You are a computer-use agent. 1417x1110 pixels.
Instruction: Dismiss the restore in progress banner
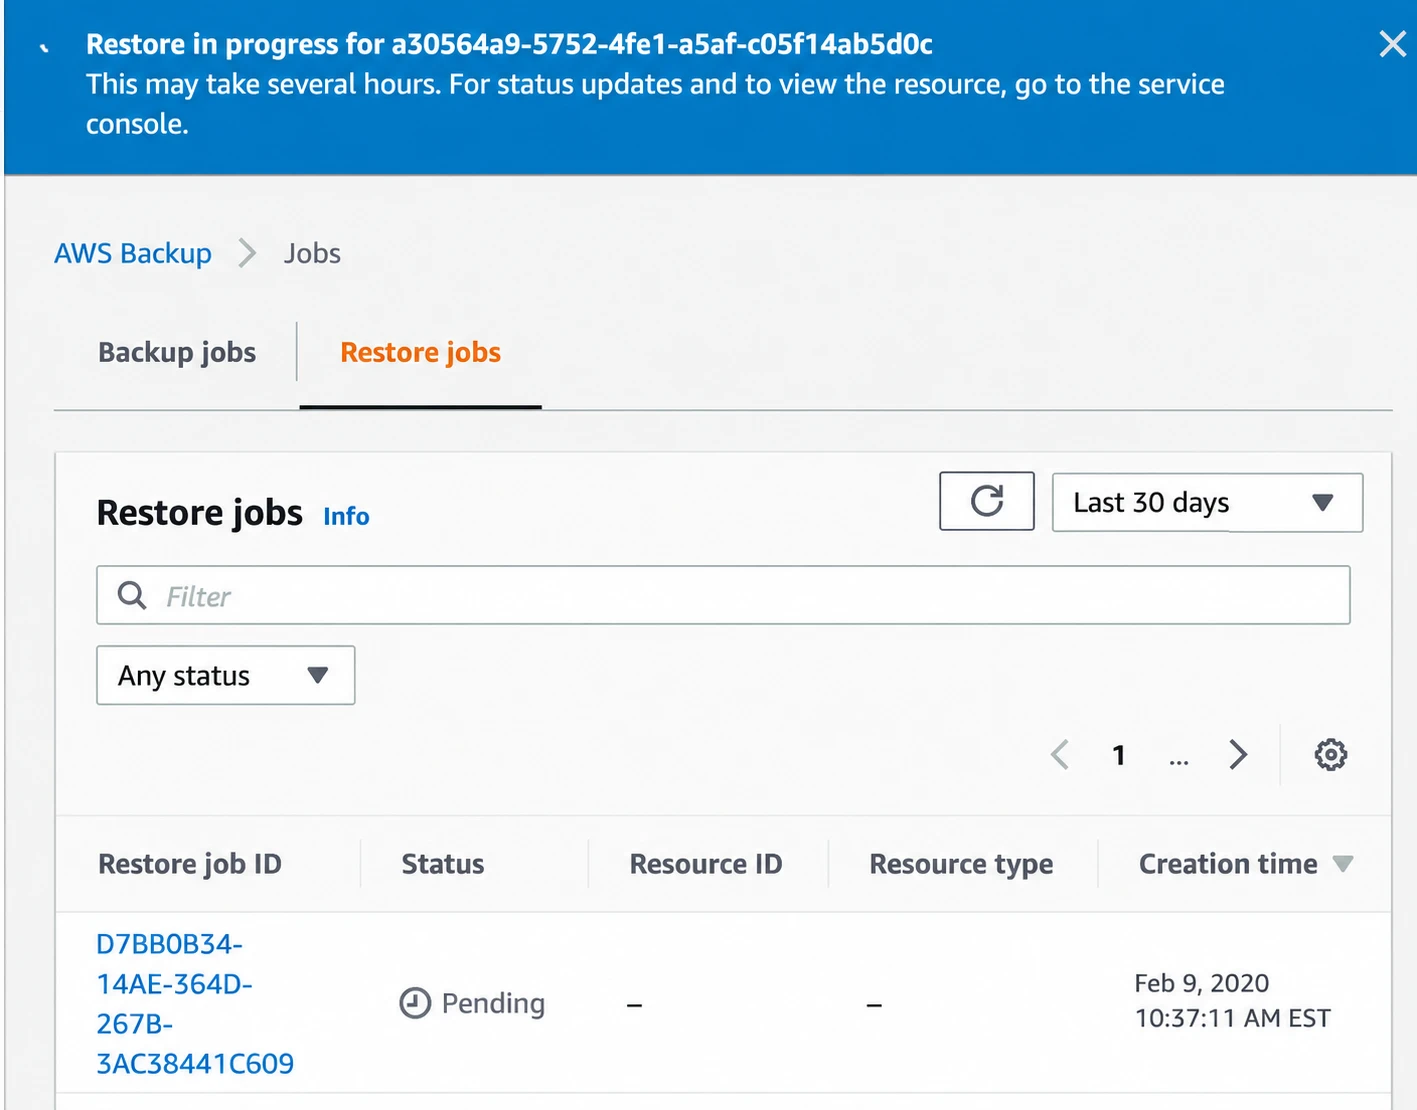[1392, 44]
